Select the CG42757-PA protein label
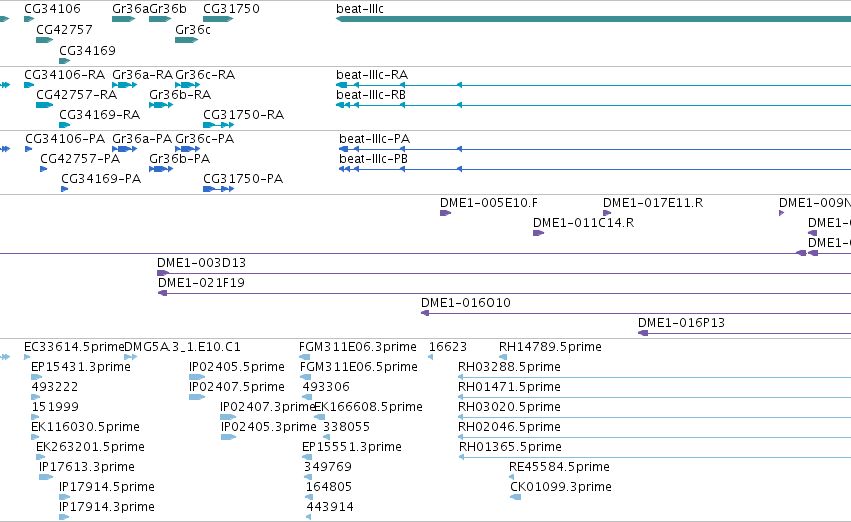The image size is (851, 522). click(80, 158)
